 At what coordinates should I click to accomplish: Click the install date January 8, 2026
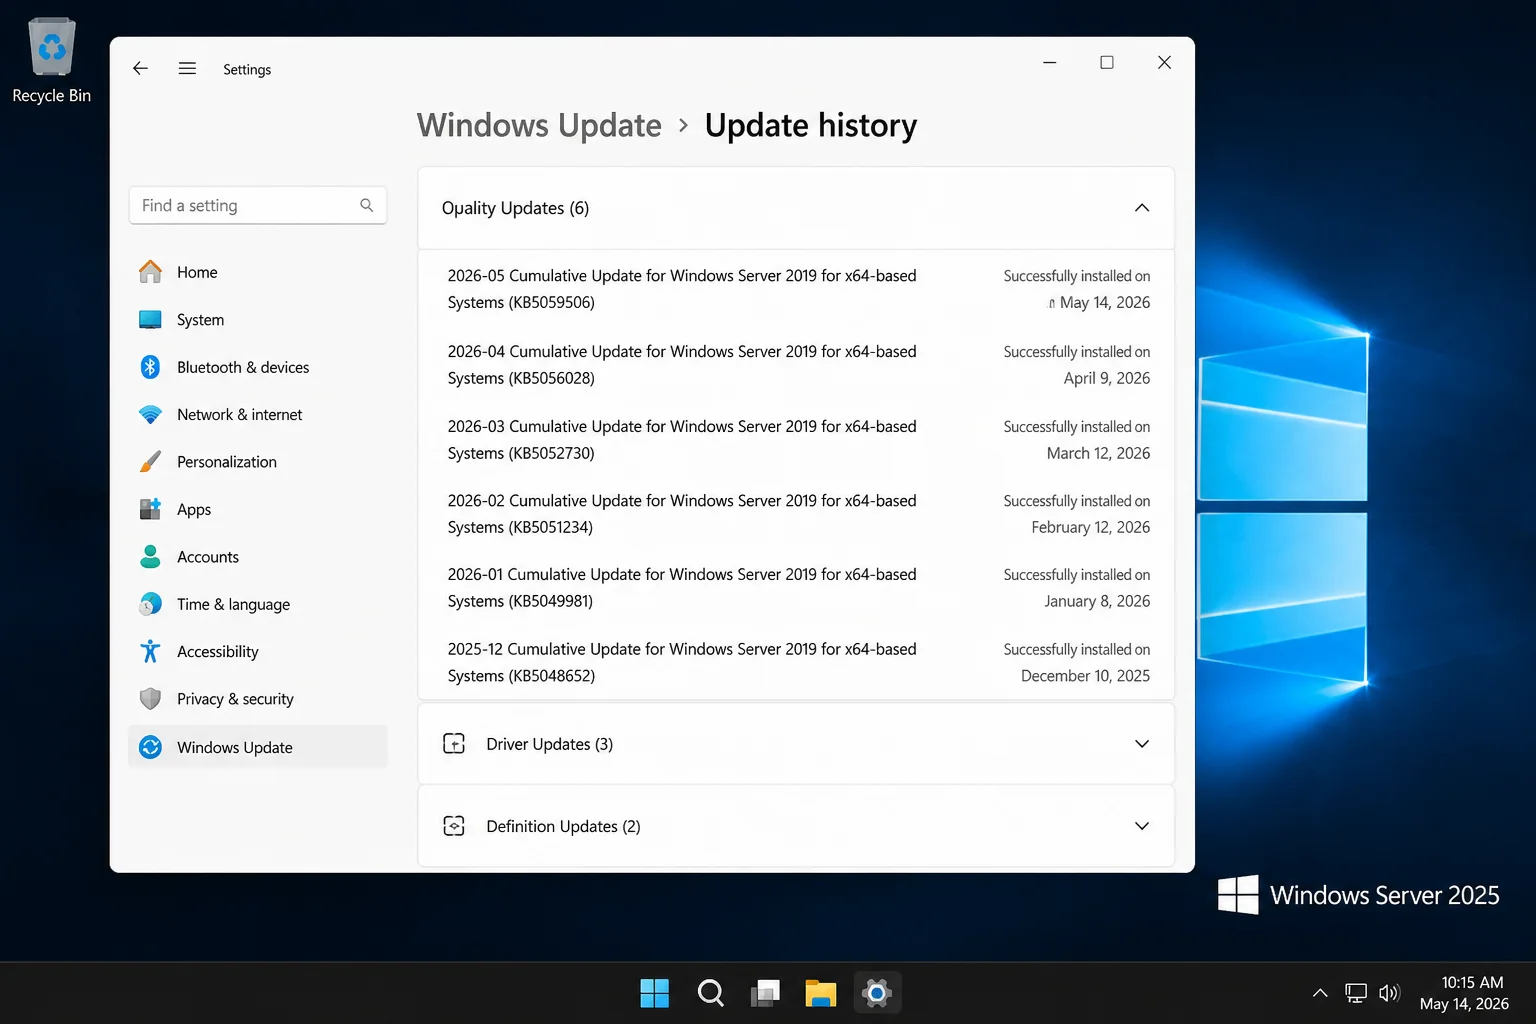point(1097,601)
